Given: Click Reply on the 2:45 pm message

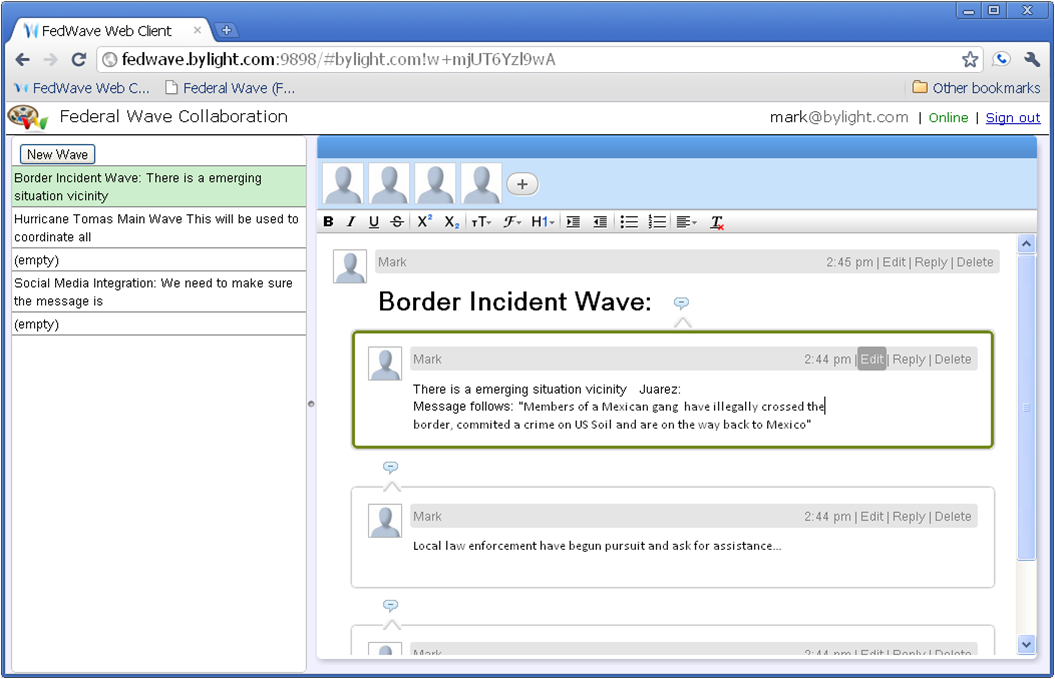Looking at the screenshot, I should click(x=931, y=262).
